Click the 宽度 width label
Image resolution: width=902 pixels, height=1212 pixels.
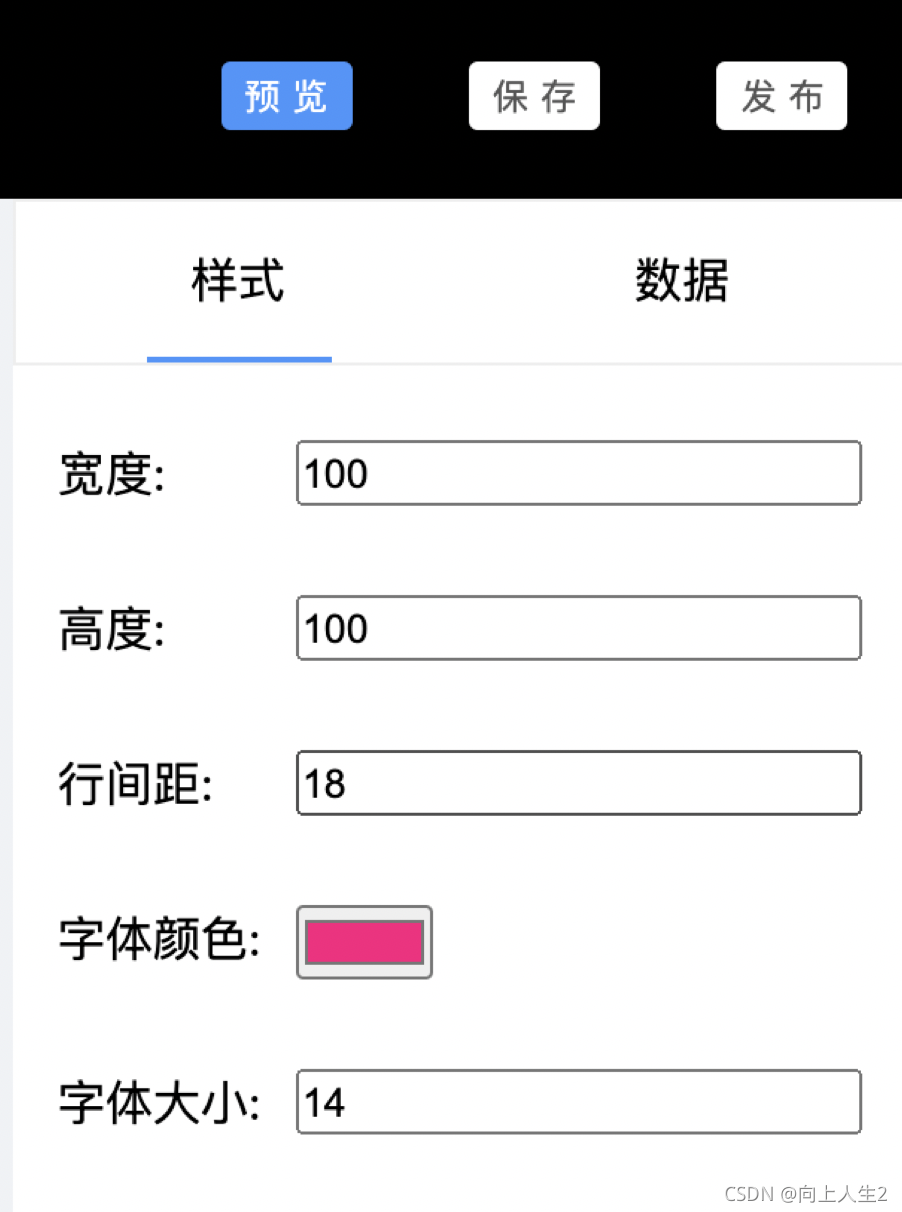tap(112, 477)
